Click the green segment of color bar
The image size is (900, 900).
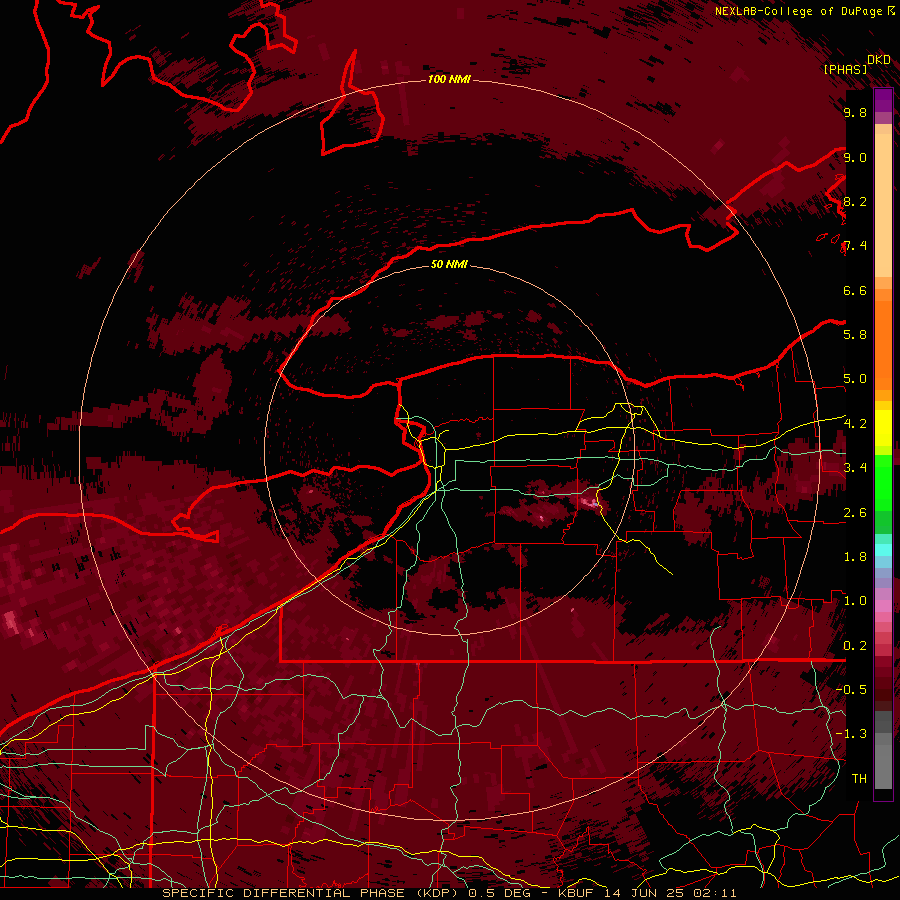pyautogui.click(x=883, y=483)
